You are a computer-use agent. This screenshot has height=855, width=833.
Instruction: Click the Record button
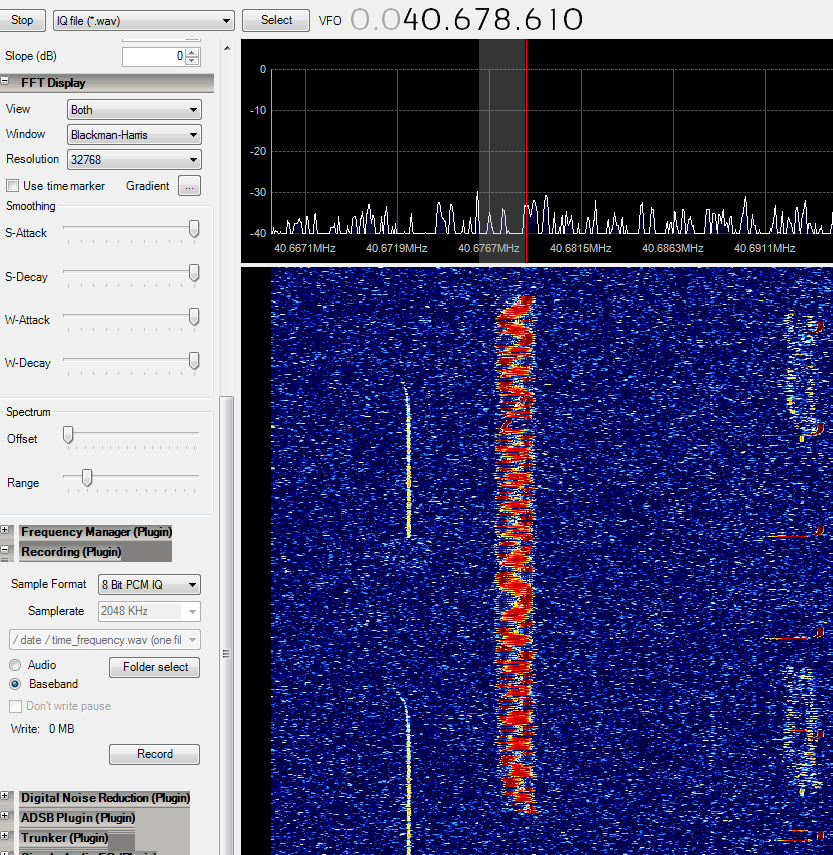pos(154,754)
